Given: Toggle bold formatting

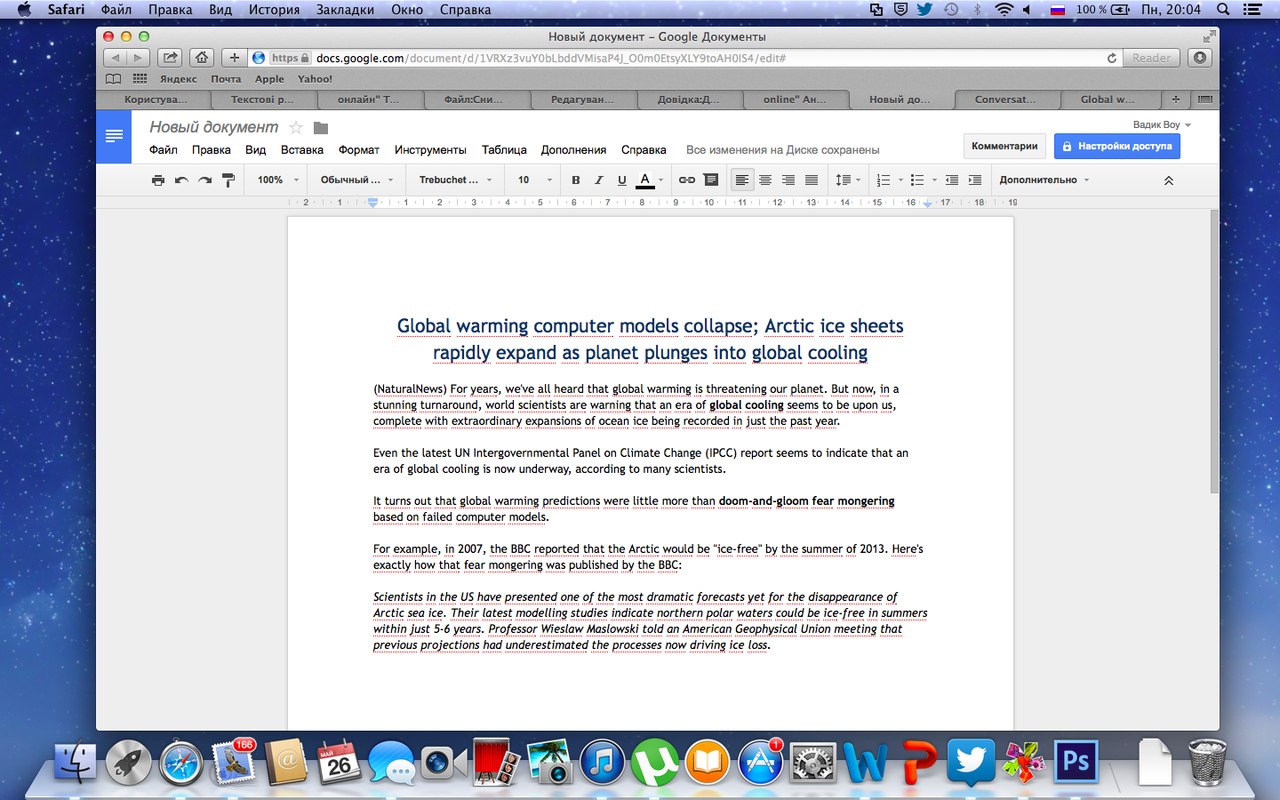Looking at the screenshot, I should point(575,180).
